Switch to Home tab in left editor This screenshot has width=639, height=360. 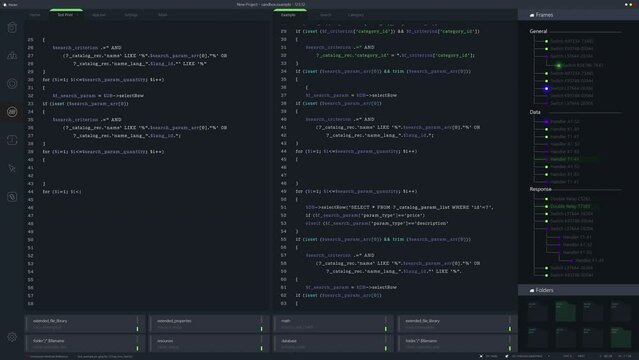click(x=35, y=15)
